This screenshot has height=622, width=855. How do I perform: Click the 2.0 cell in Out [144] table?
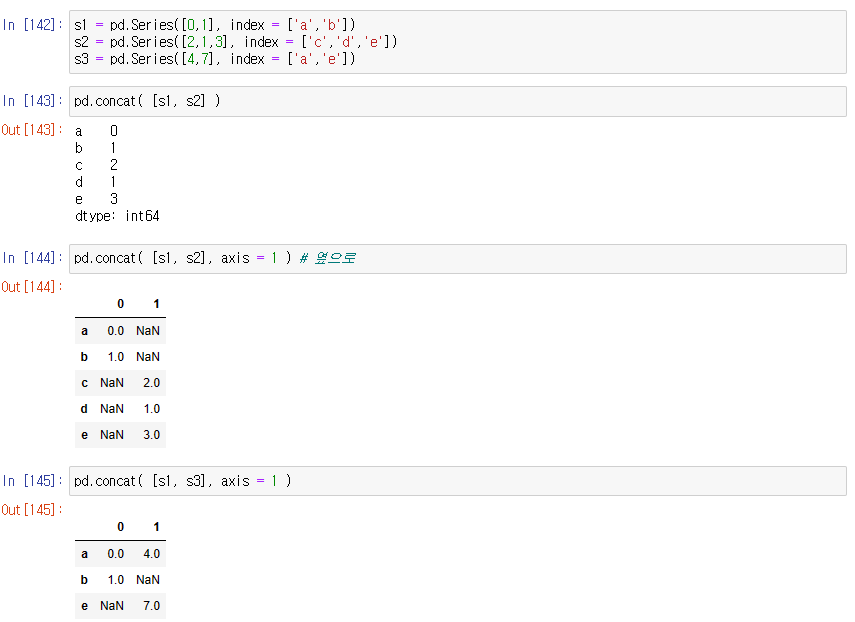pyautogui.click(x=152, y=383)
